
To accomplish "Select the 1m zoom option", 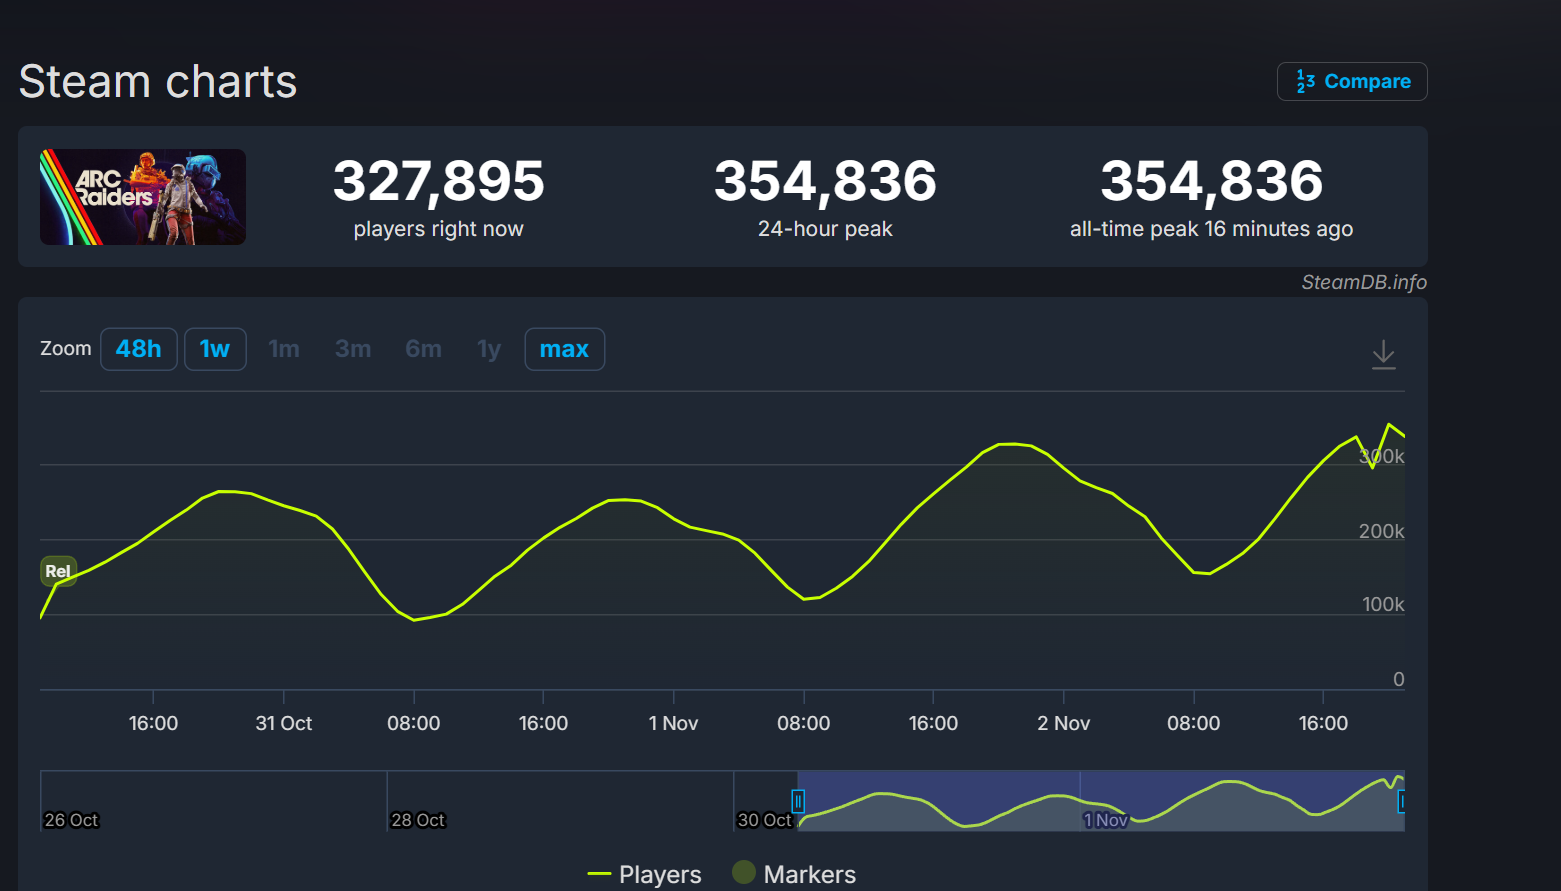I will click(284, 349).
